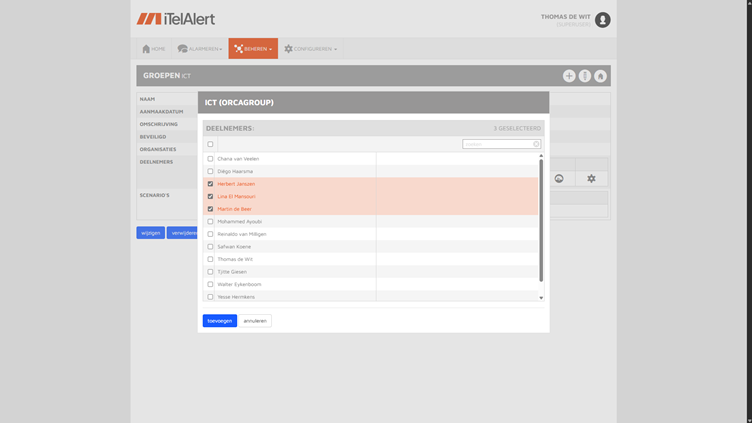Select the name Walter Eykenboom
The image size is (752, 423).
239,284
